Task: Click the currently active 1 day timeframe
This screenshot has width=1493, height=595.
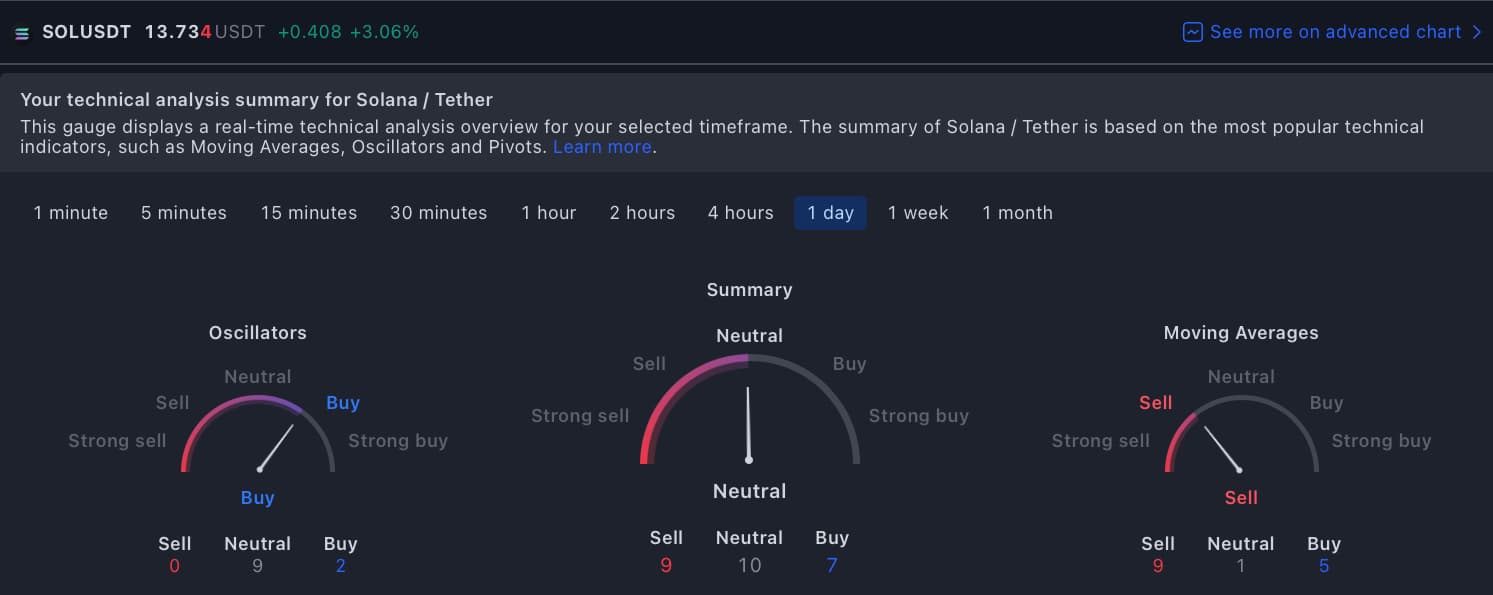Action: pyautogui.click(x=830, y=212)
